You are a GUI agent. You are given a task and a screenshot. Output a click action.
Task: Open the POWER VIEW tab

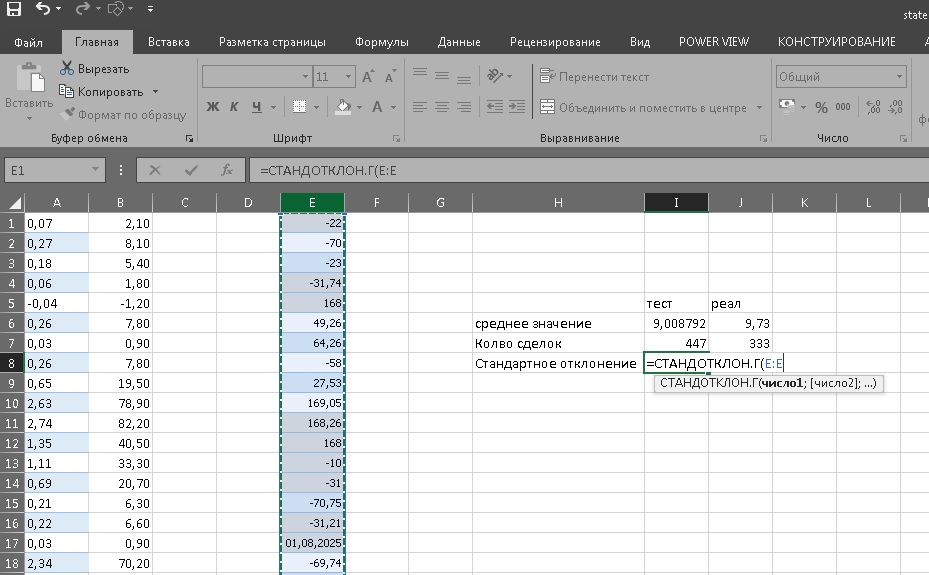coord(714,42)
